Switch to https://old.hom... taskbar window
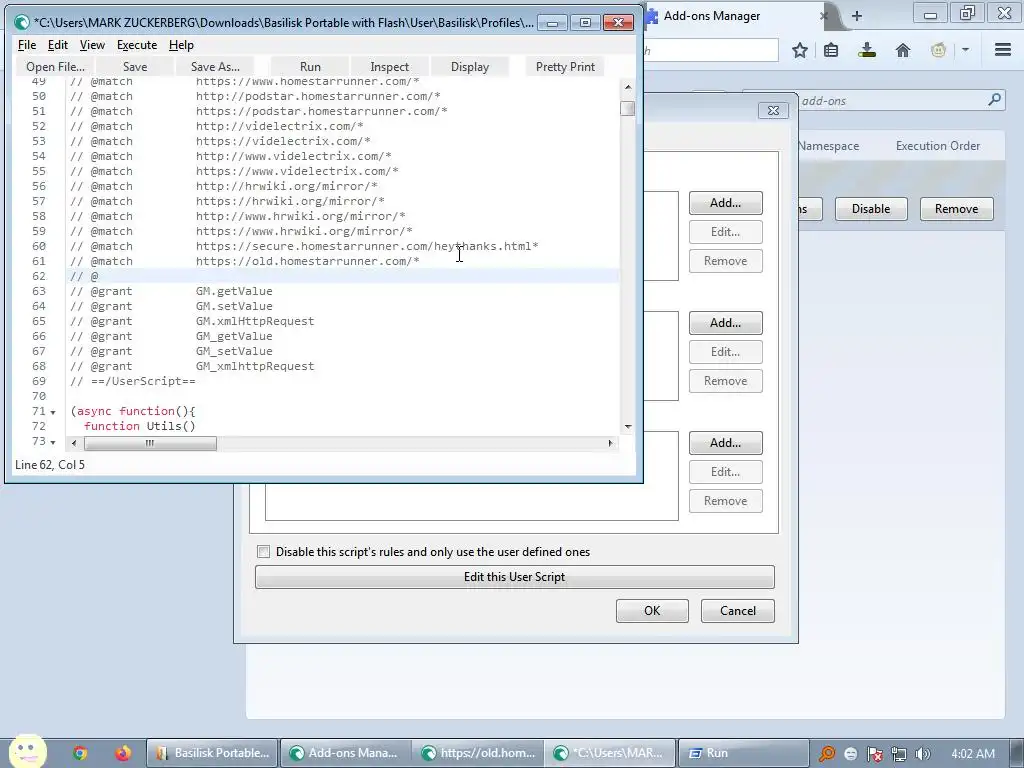Viewport: 1024px width, 768px height. (x=479, y=754)
